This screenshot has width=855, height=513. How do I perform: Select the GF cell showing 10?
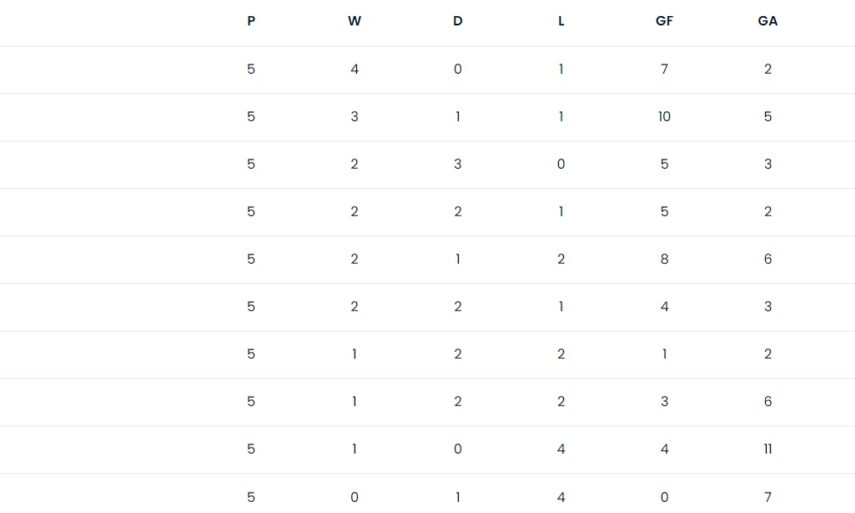[664, 117]
